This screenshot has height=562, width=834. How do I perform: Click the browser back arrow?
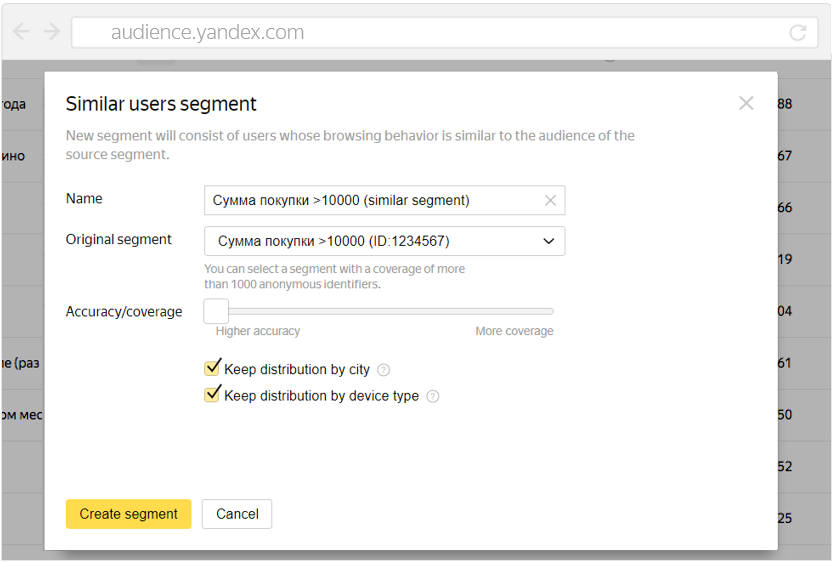click(21, 32)
